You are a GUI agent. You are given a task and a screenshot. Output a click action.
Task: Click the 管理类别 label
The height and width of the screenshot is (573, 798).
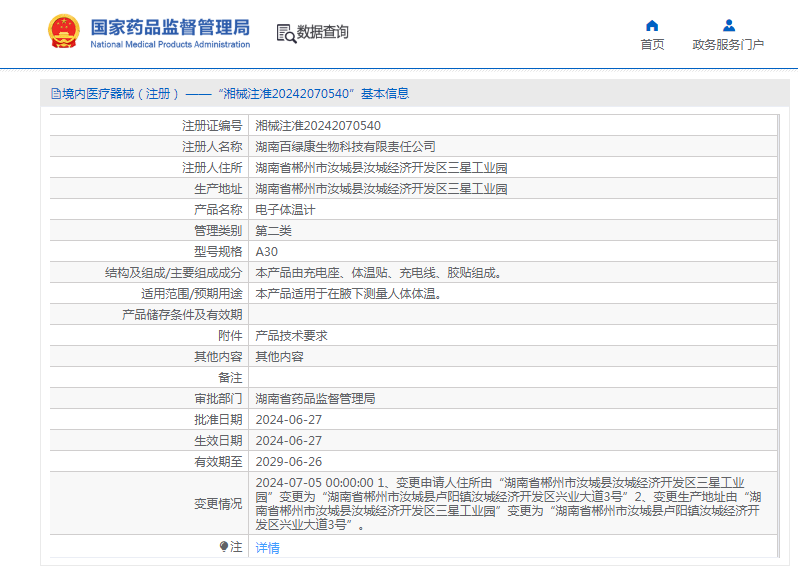pyautogui.click(x=218, y=231)
